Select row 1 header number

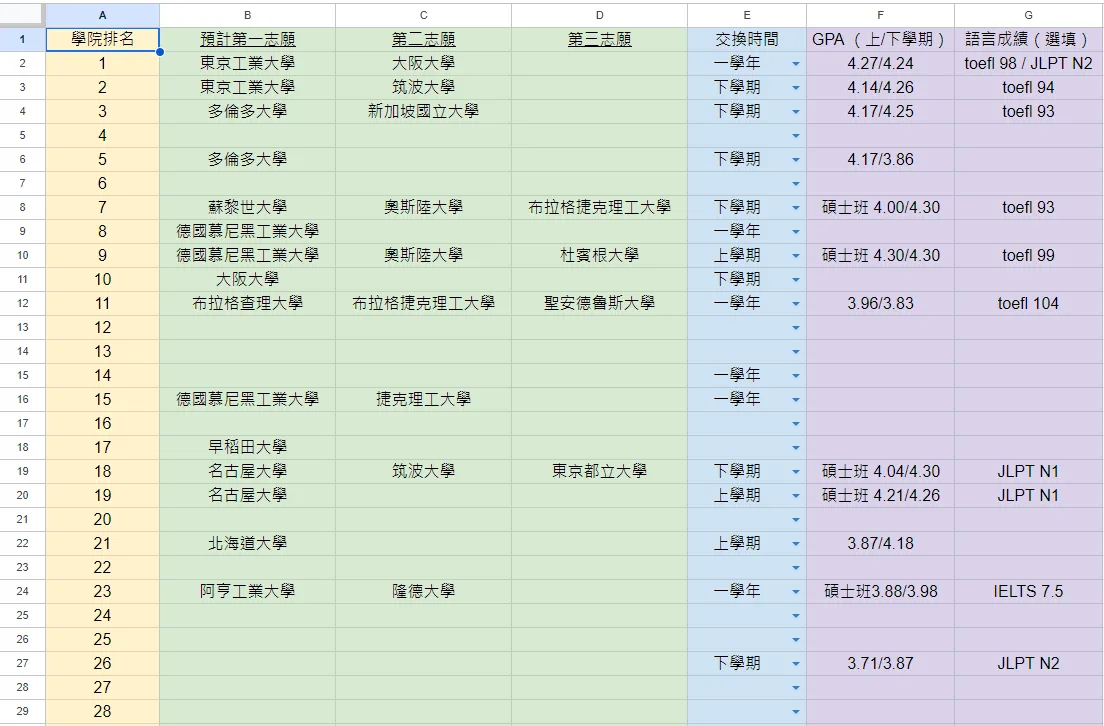tap(23, 39)
